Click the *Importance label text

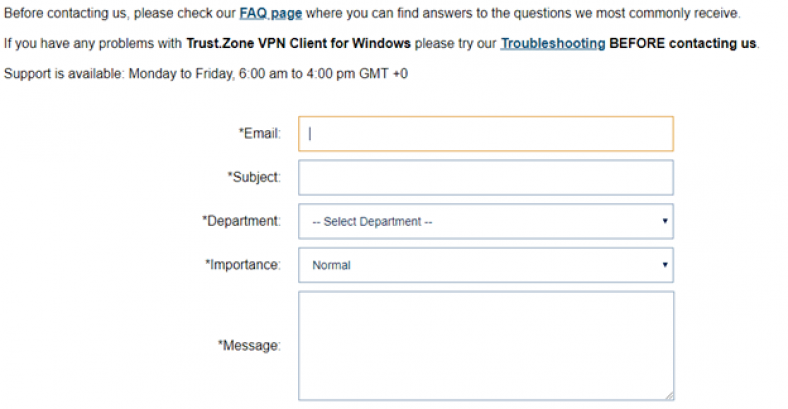tap(243, 265)
